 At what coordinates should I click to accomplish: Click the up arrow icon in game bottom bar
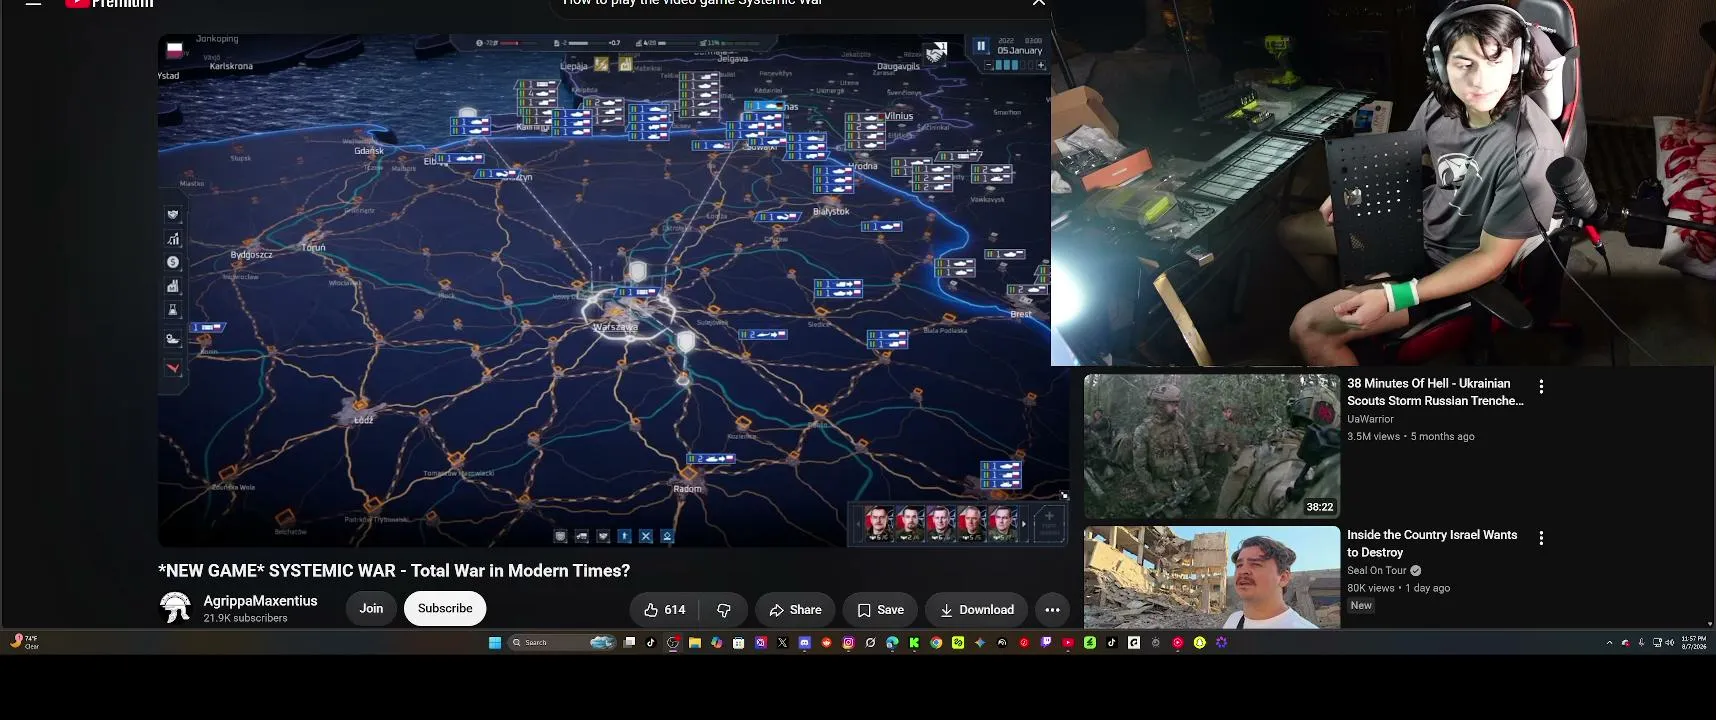(624, 536)
